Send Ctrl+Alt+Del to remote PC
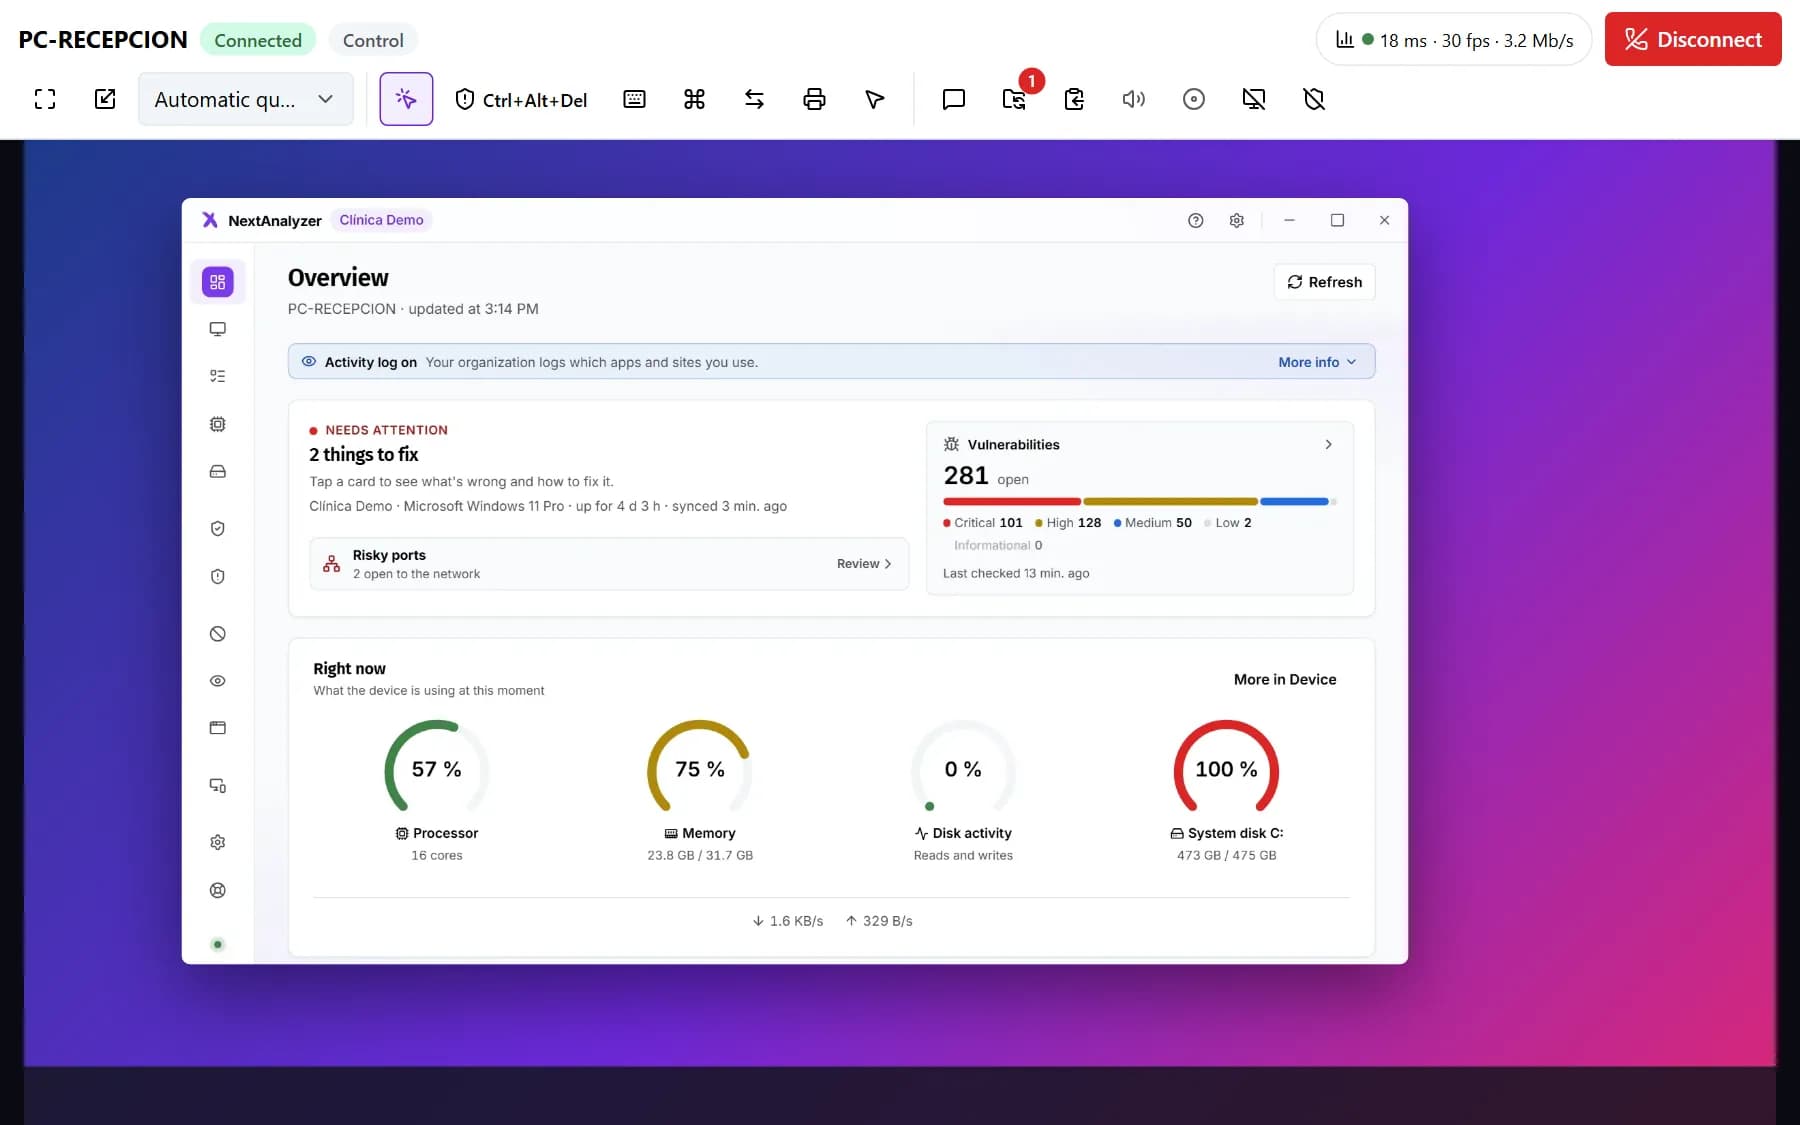The image size is (1800, 1125). click(x=521, y=99)
